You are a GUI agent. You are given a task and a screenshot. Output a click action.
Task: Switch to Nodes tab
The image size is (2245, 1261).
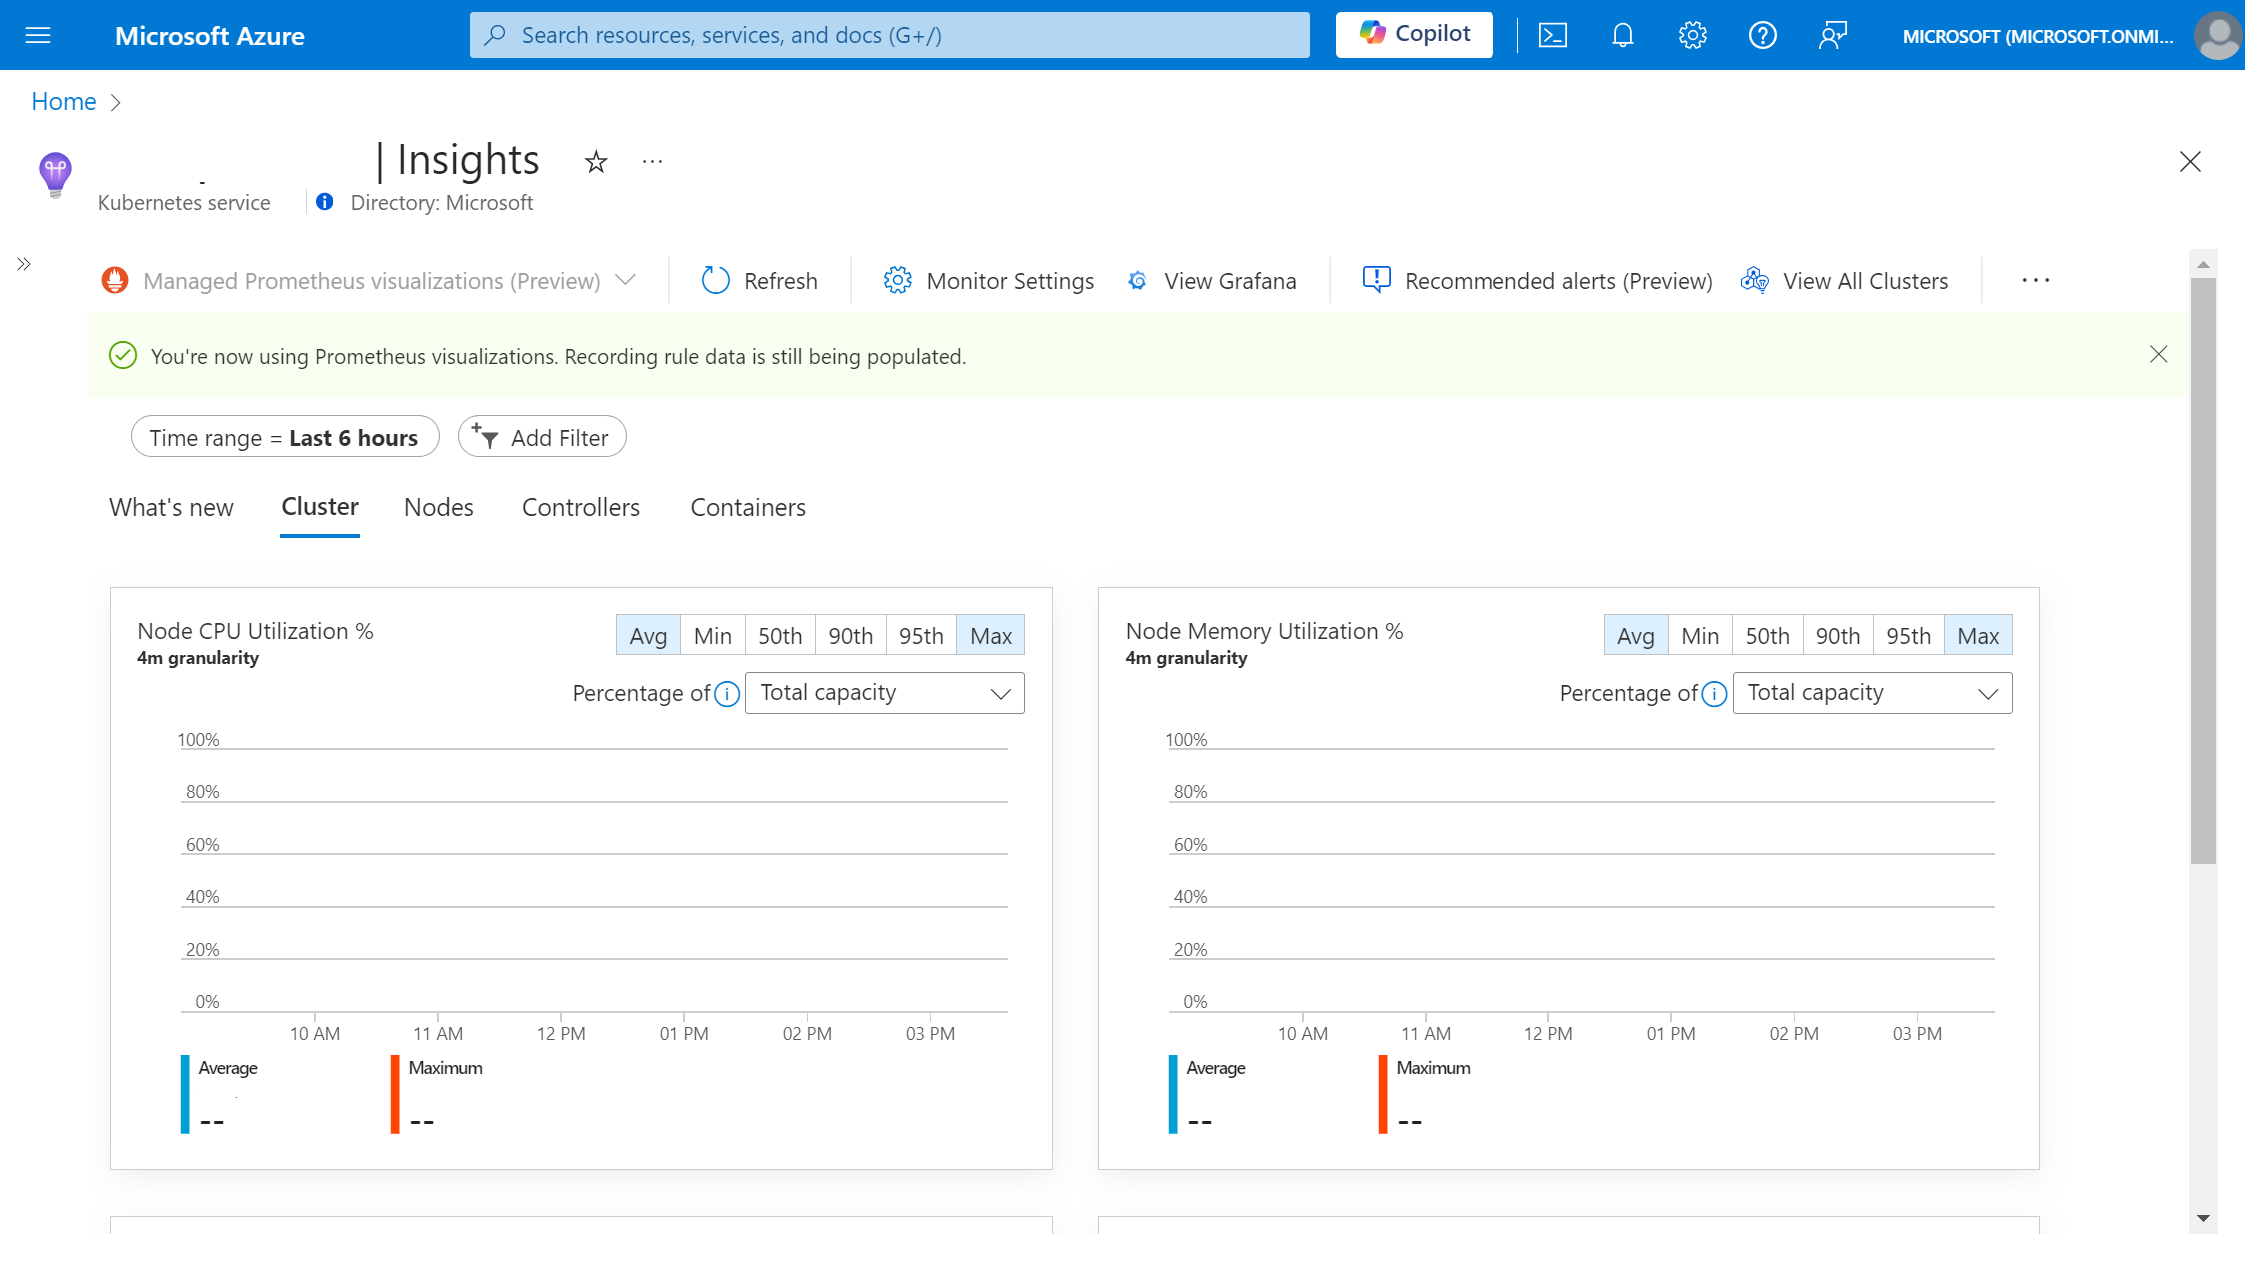point(438,507)
